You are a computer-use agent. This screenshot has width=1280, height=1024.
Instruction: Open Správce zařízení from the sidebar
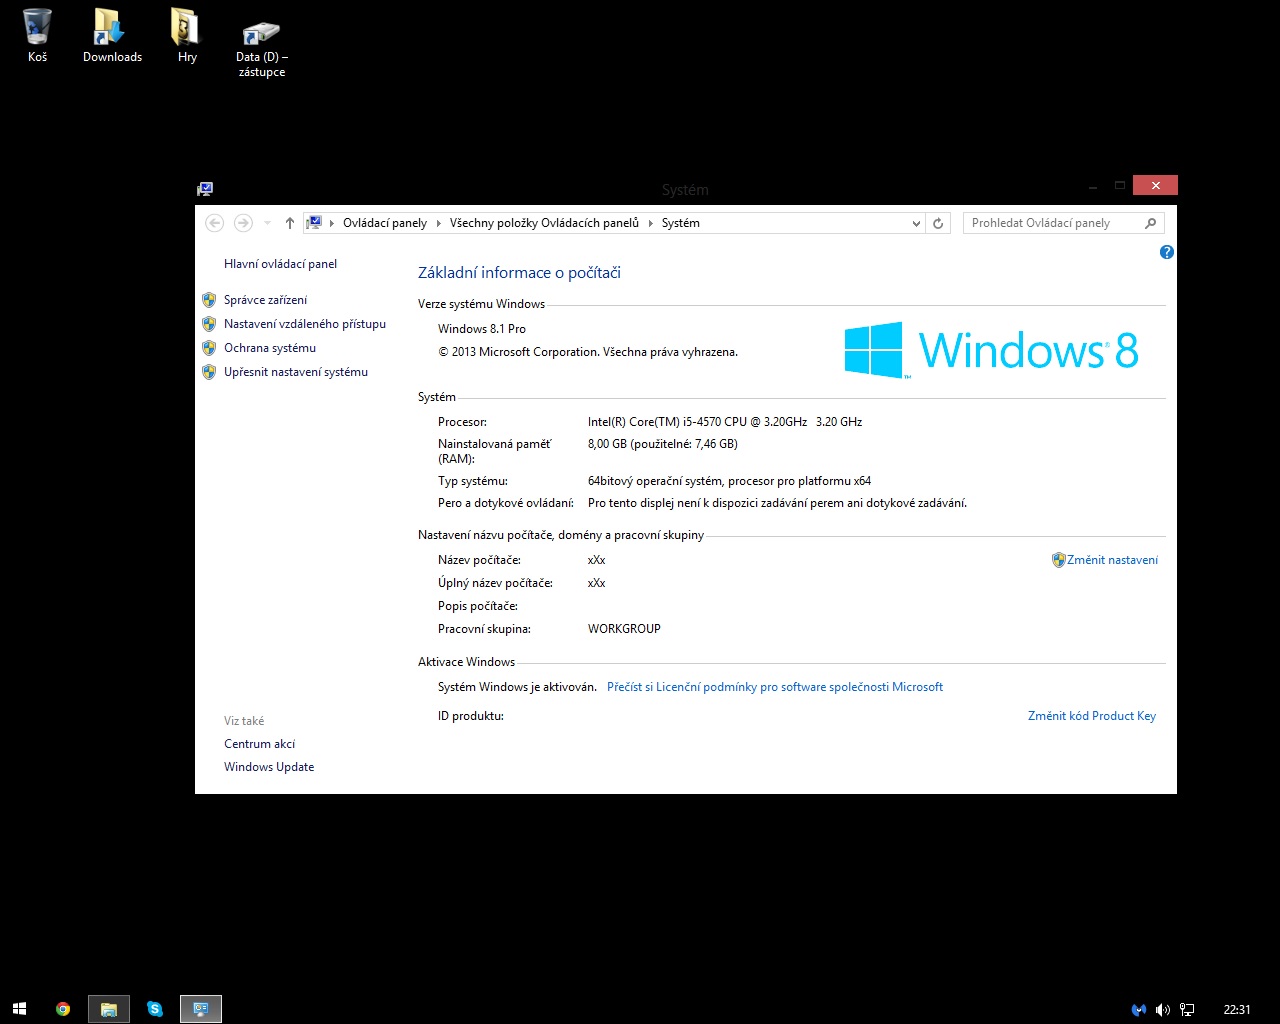click(x=265, y=300)
